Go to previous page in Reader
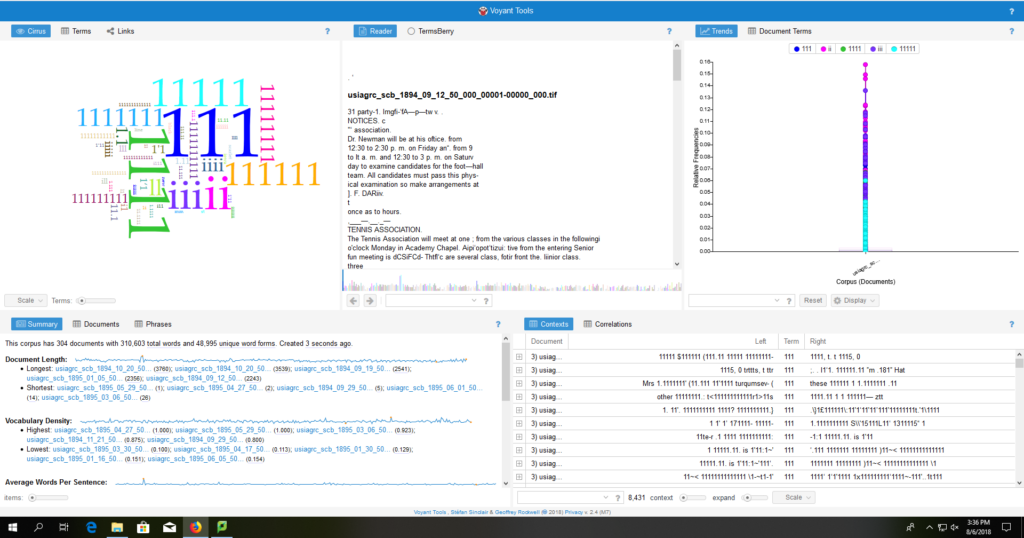 coord(353,301)
